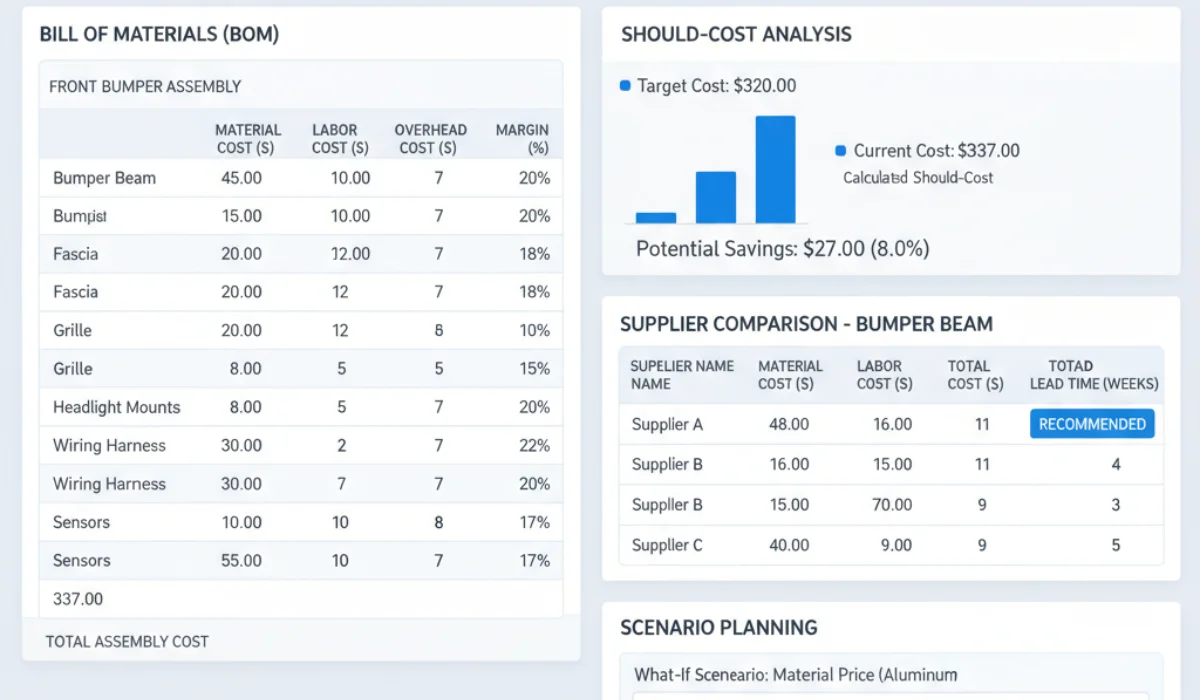Click the 15% Grille margin cell
The width and height of the screenshot is (1200, 700).
coord(535,369)
